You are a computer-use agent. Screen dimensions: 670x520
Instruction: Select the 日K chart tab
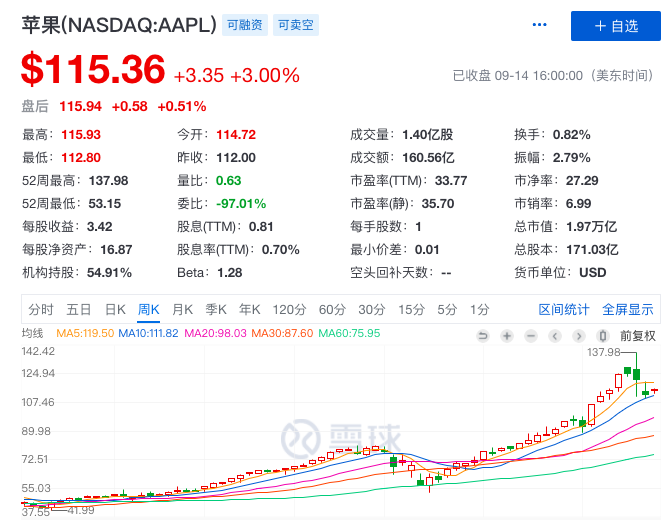pos(115,309)
